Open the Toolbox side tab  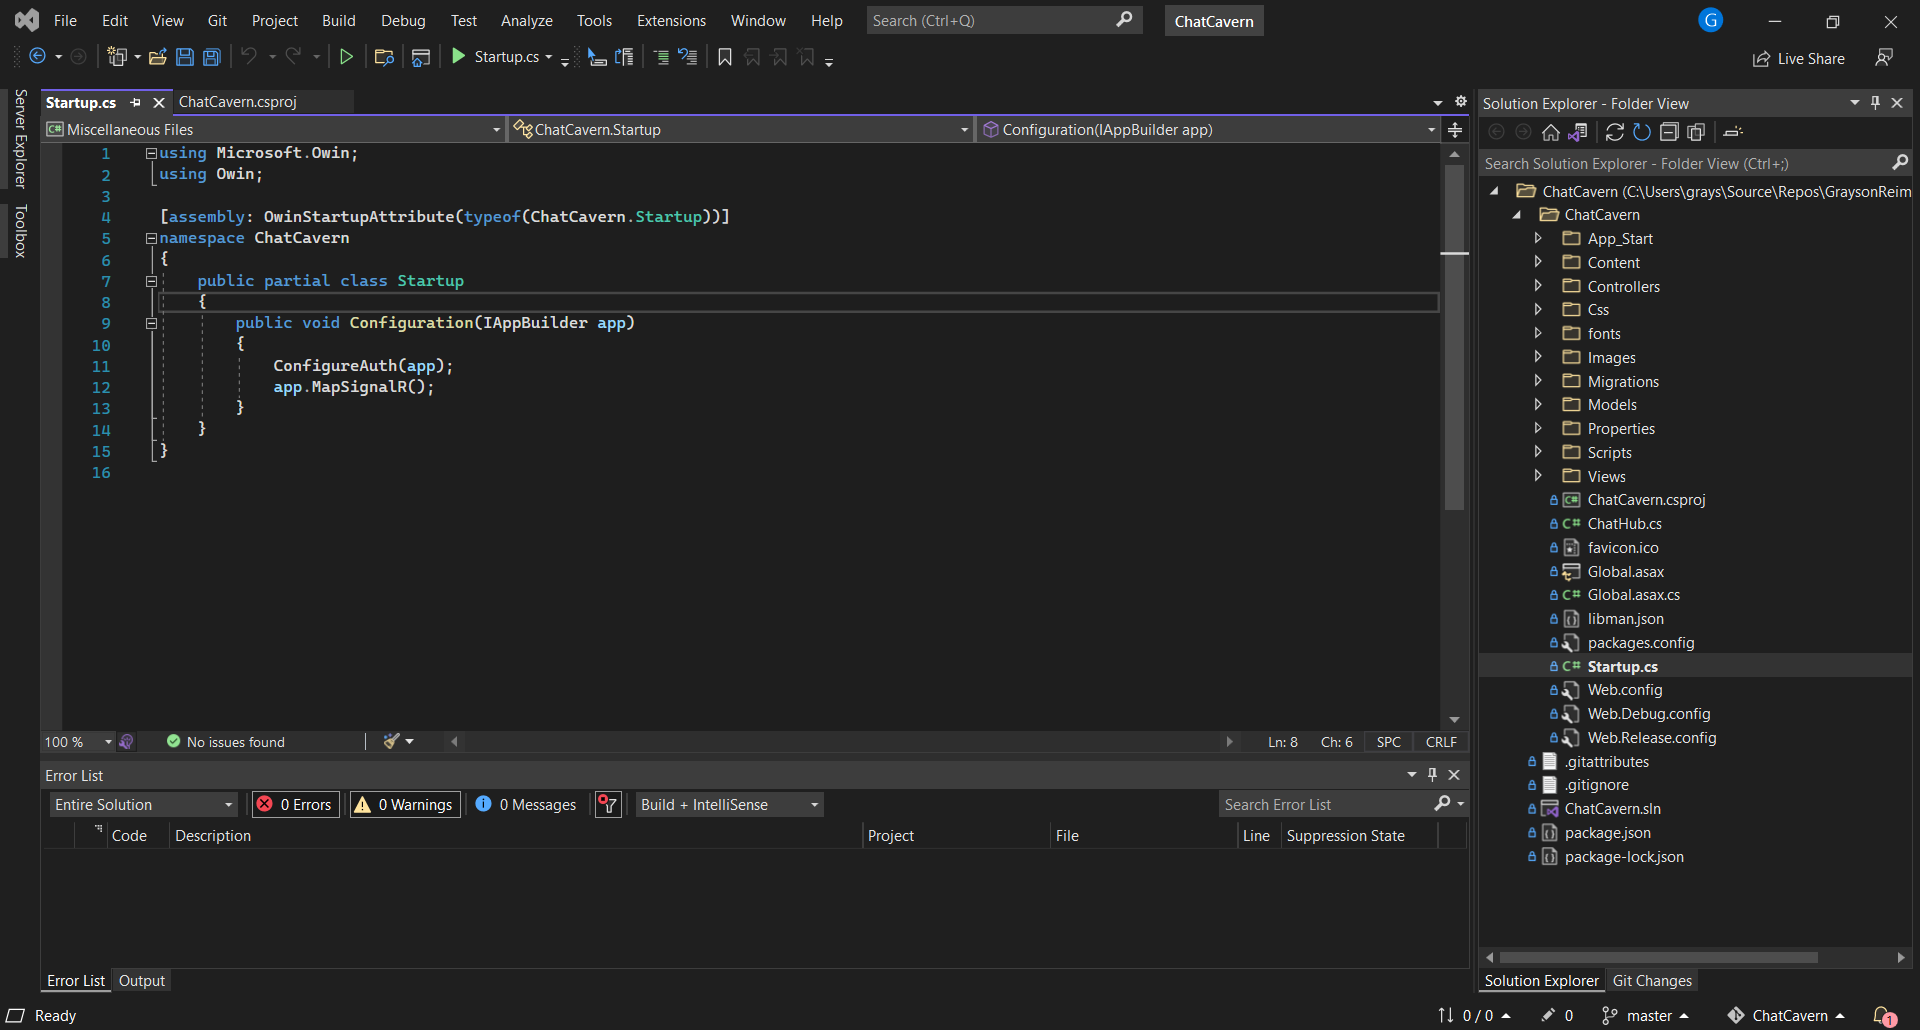tap(20, 231)
